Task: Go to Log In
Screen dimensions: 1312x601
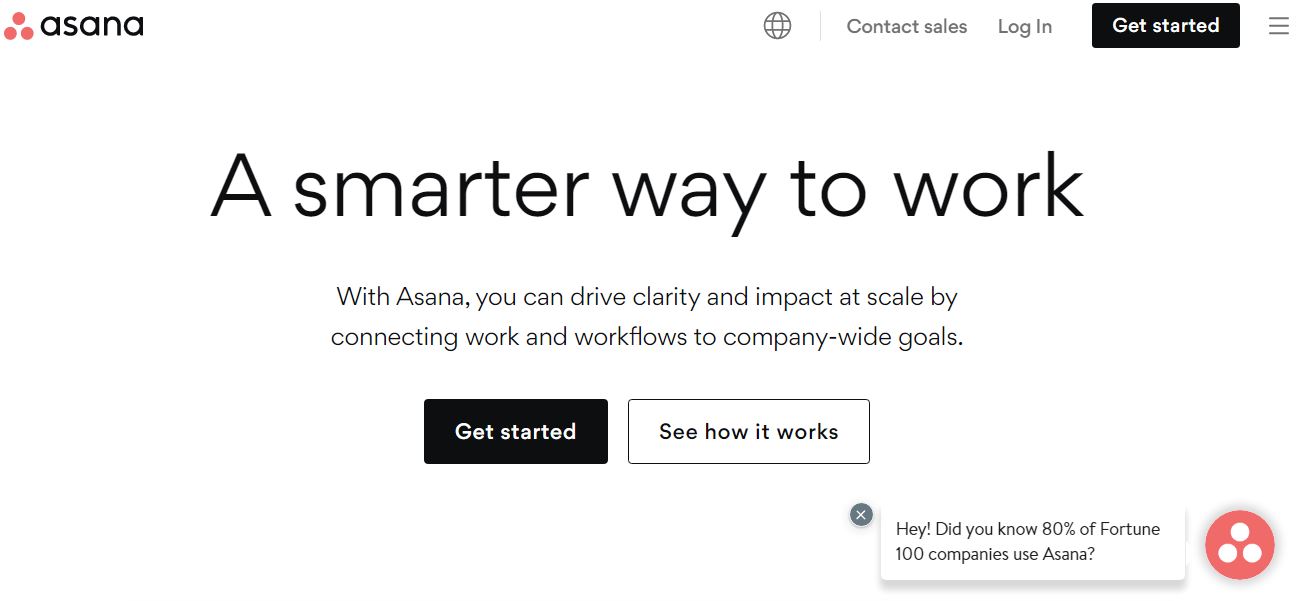Action: coord(1024,27)
